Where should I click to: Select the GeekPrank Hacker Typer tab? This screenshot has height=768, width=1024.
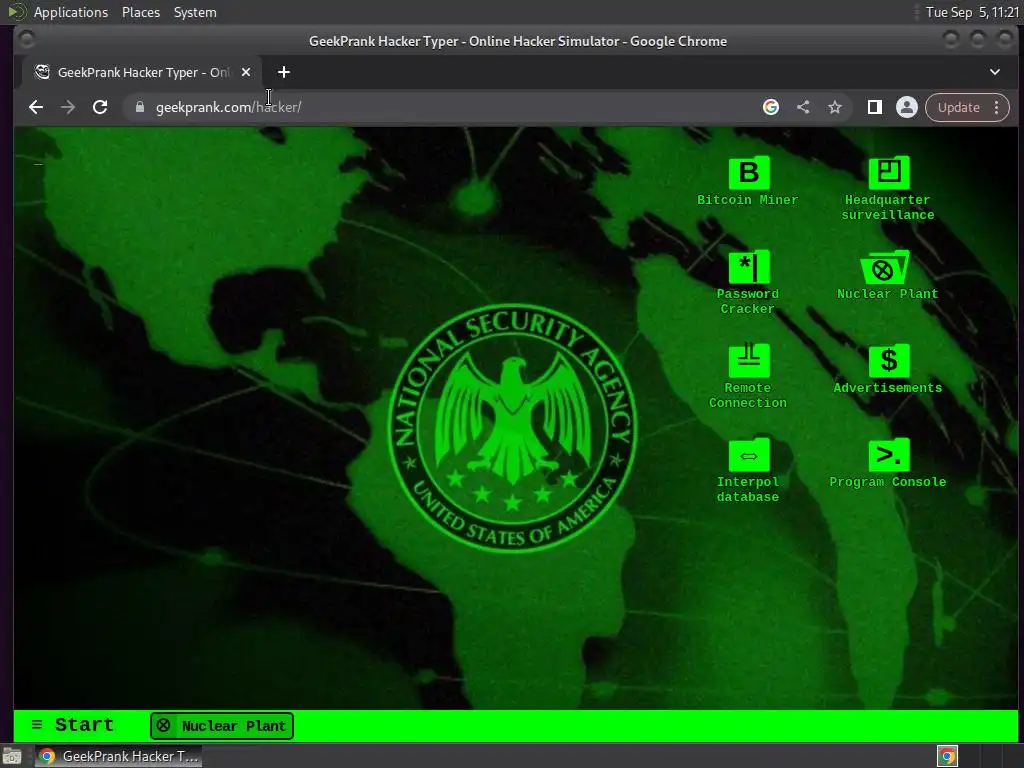[142, 72]
